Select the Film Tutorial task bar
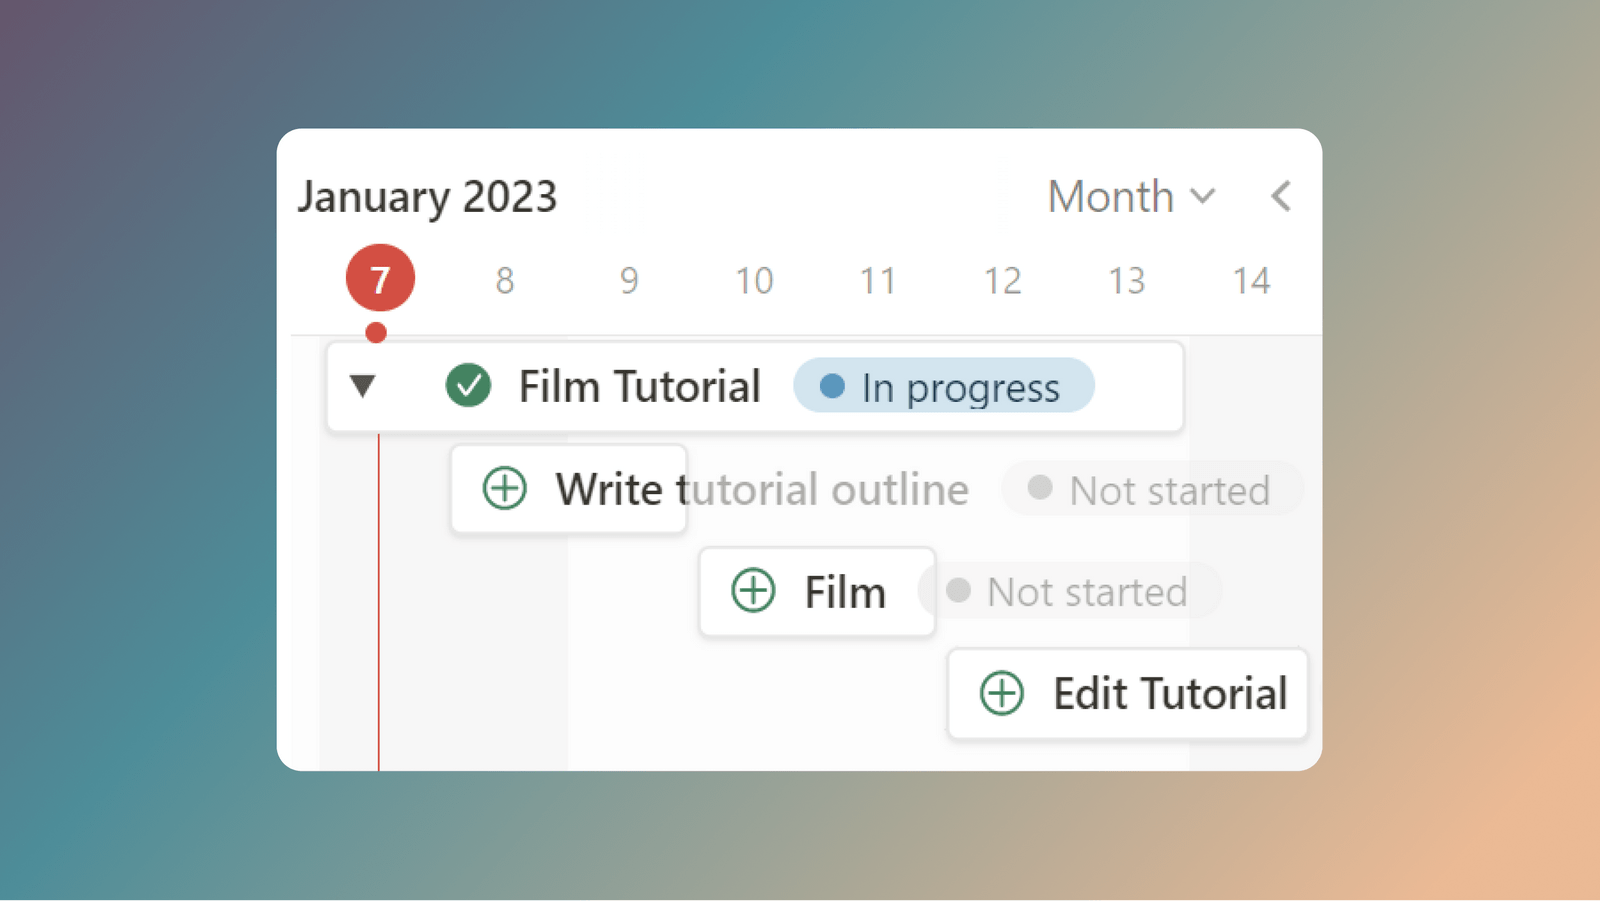Image resolution: width=1600 pixels, height=901 pixels. pyautogui.click(x=639, y=386)
